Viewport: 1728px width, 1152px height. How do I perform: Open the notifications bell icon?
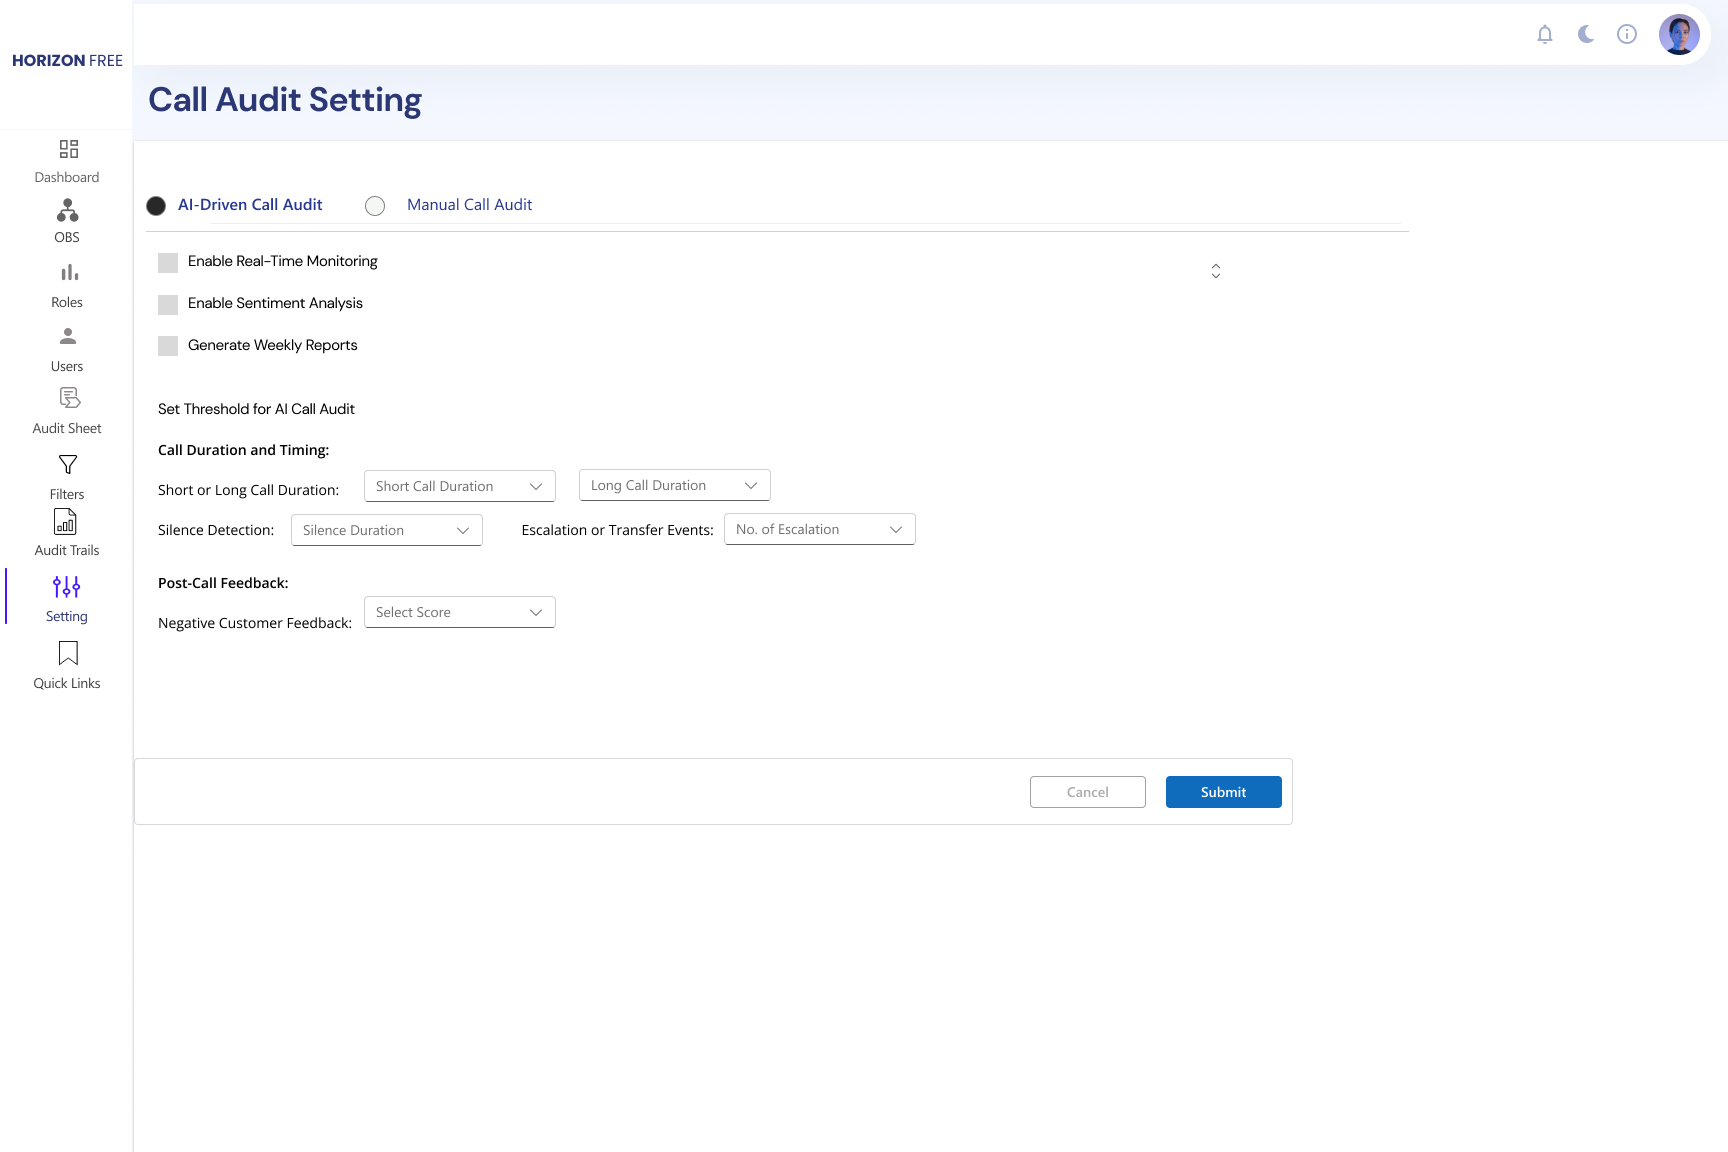1545,35
